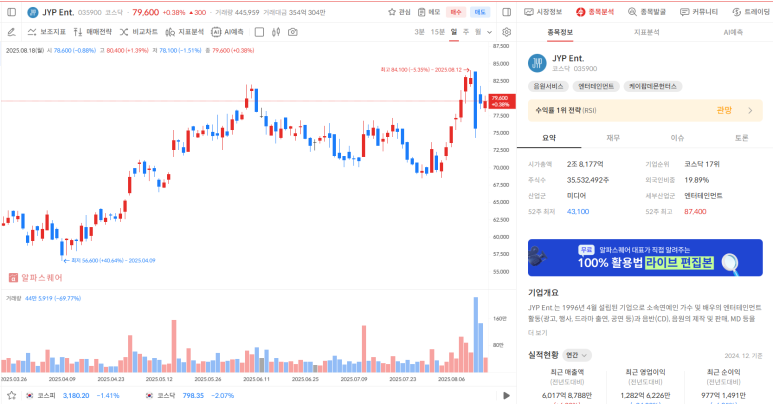The image size is (773, 404).
Task: Toggle the left sidebar panel icon
Action: coord(12,12)
